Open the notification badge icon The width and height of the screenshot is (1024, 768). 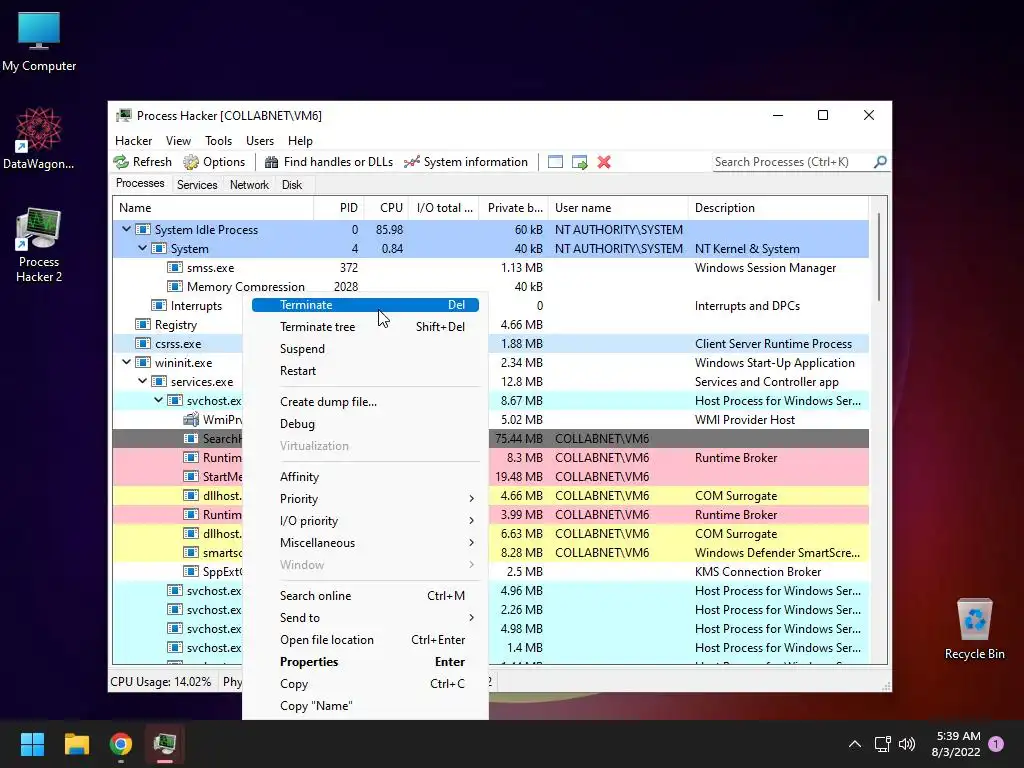tap(996, 743)
